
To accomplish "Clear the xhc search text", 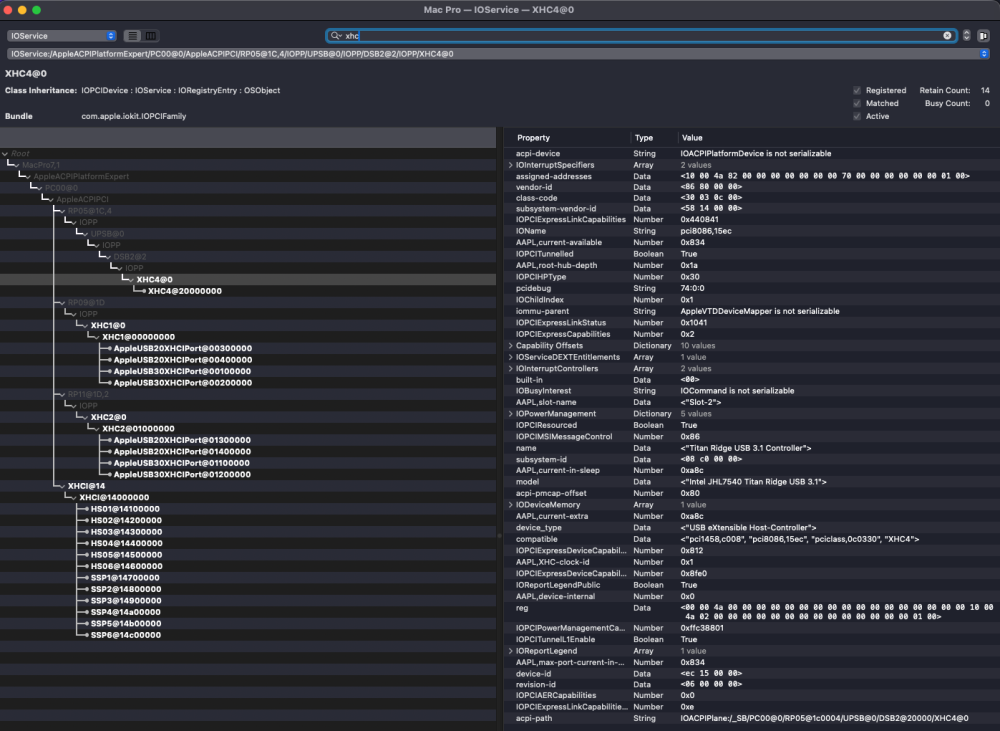I will click(x=947, y=36).
